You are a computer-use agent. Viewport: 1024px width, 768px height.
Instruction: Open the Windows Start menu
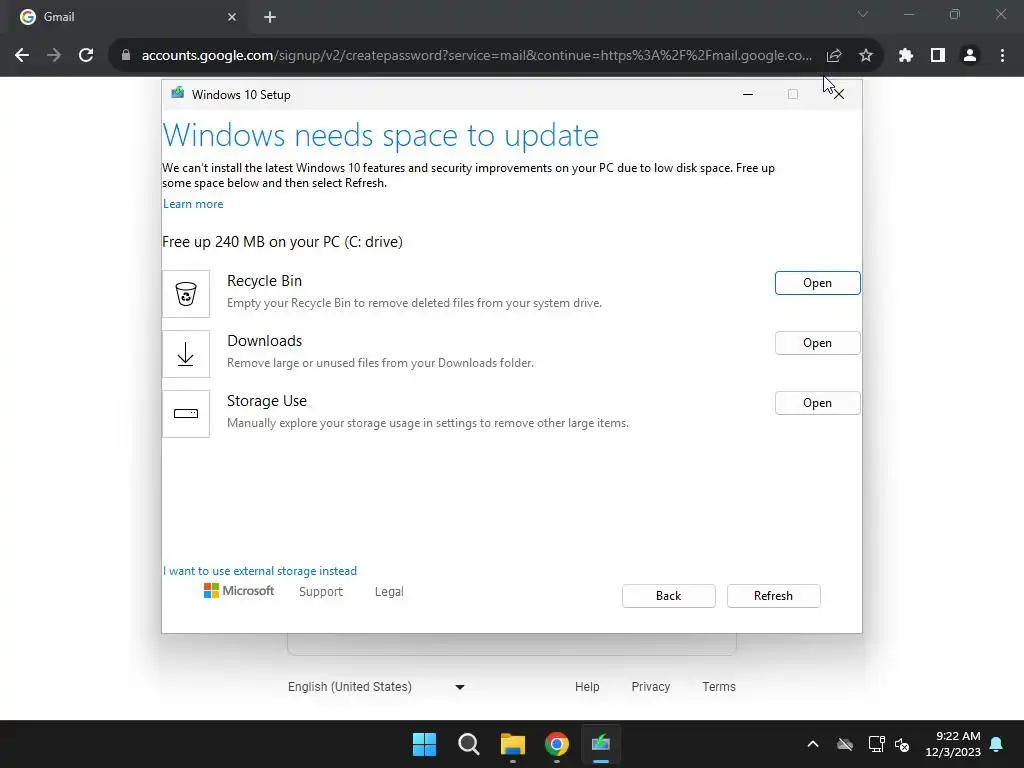pyautogui.click(x=424, y=744)
